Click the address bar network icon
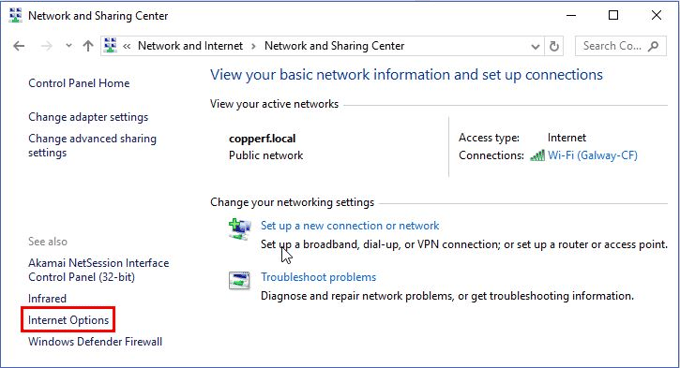Image resolution: width=680 pixels, height=368 pixels. coord(111,46)
